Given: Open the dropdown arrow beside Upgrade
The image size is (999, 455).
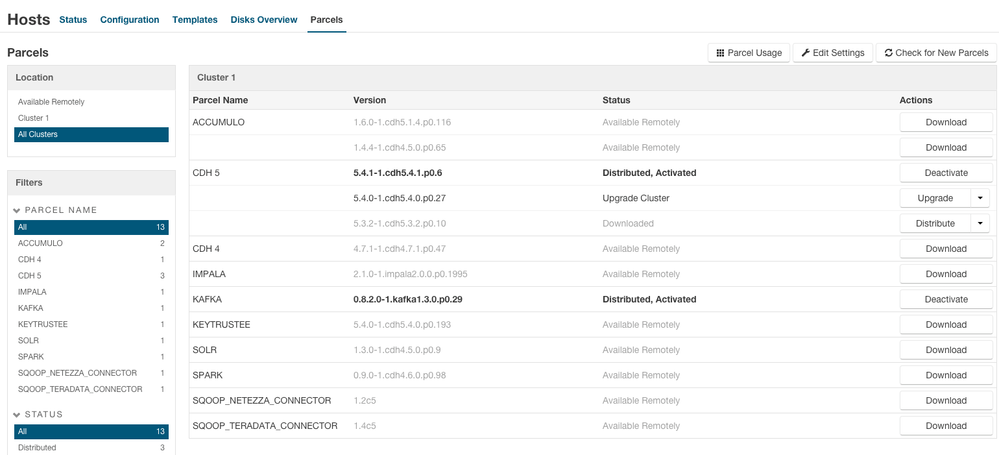Looking at the screenshot, I should (980, 198).
